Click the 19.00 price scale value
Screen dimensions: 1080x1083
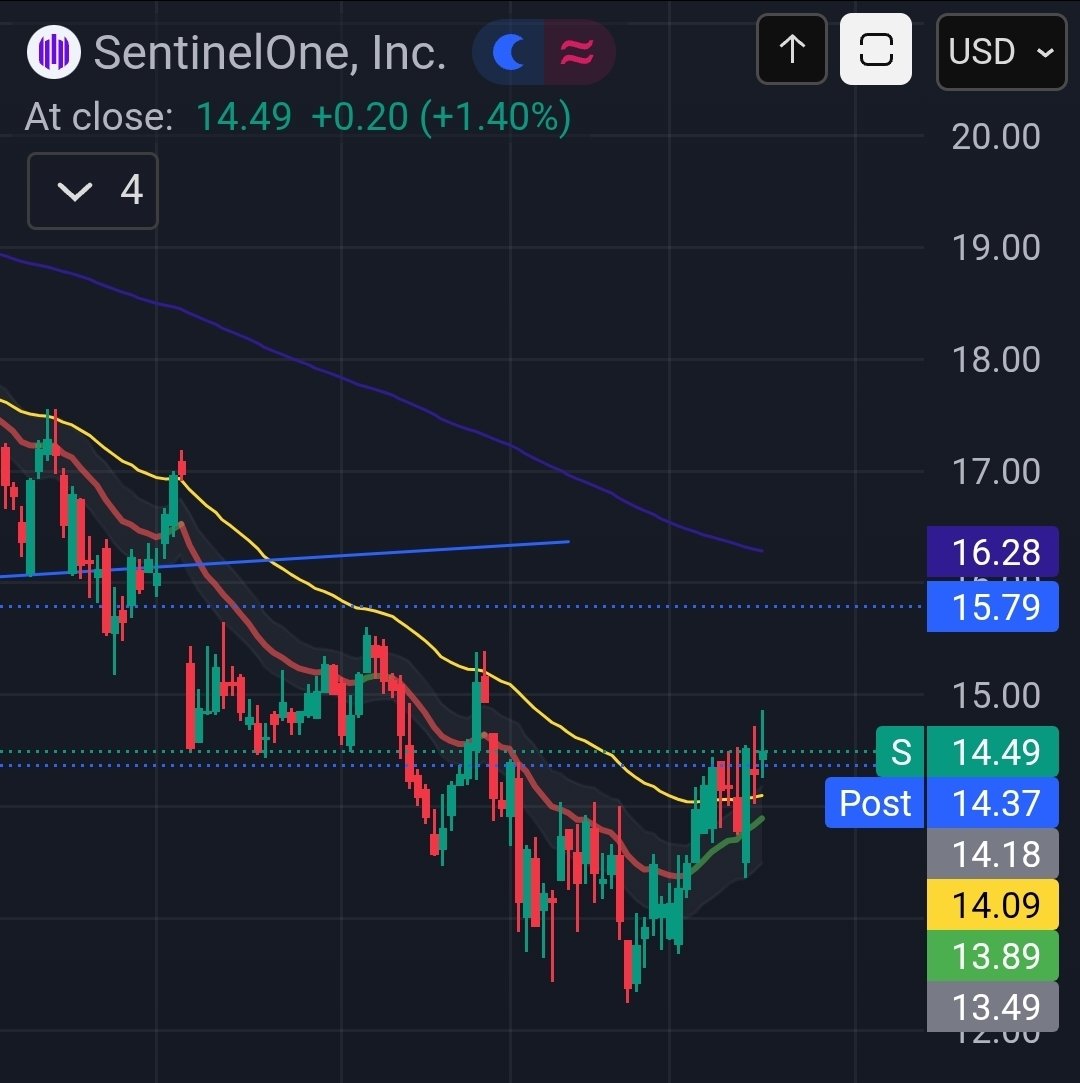click(x=996, y=247)
